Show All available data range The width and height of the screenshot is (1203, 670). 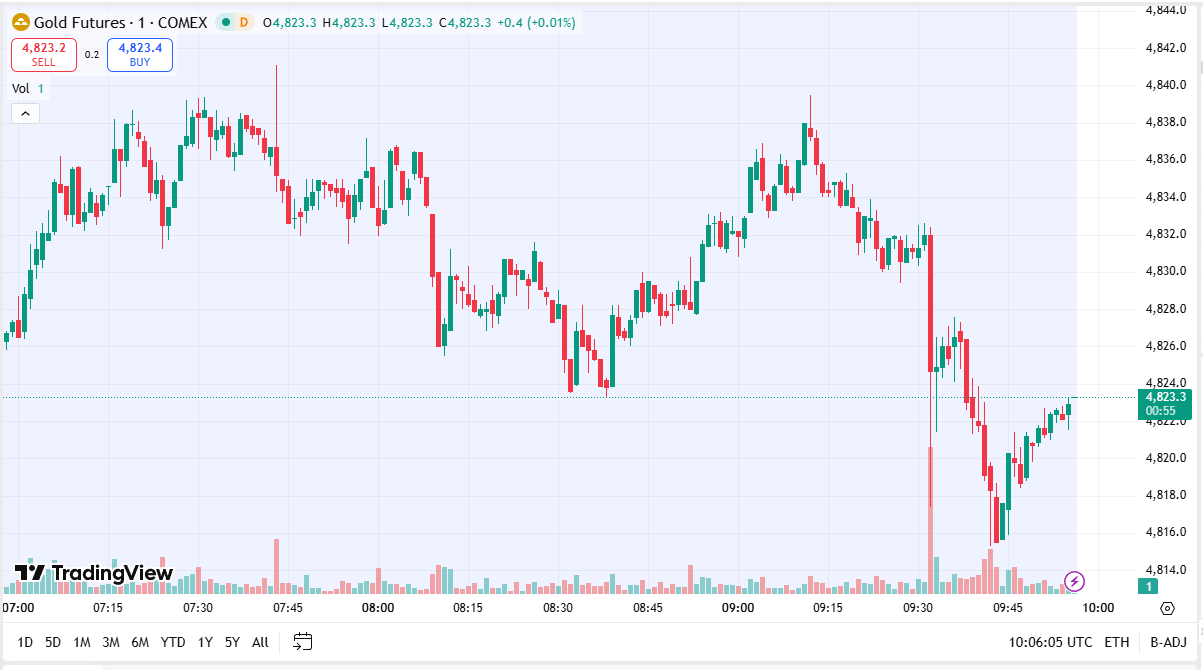pos(260,642)
